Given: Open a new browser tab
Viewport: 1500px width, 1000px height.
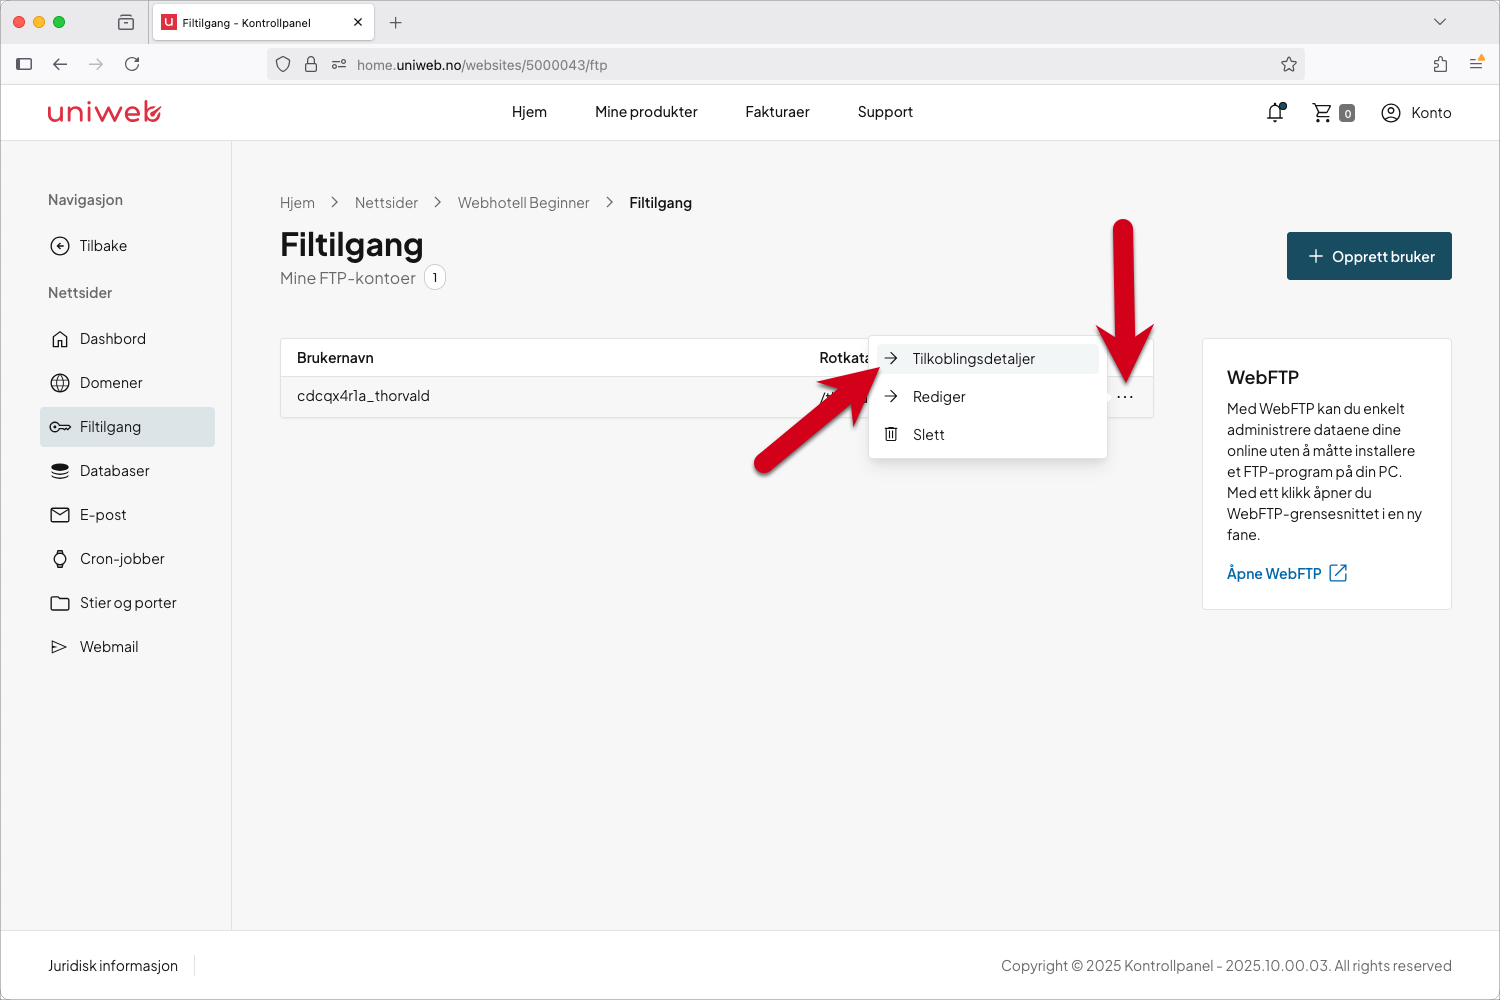Looking at the screenshot, I should (396, 22).
